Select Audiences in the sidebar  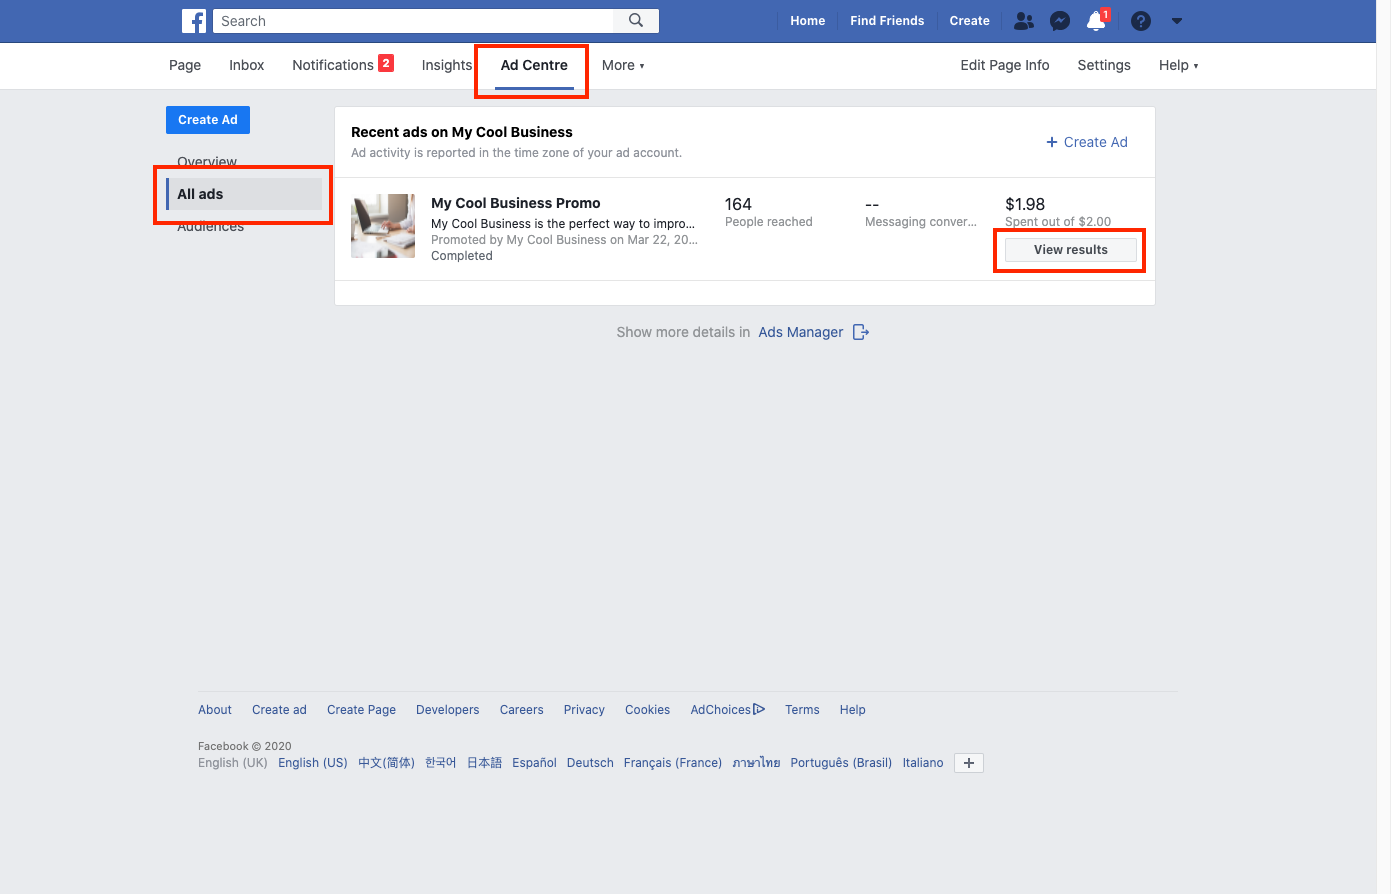pyautogui.click(x=211, y=227)
